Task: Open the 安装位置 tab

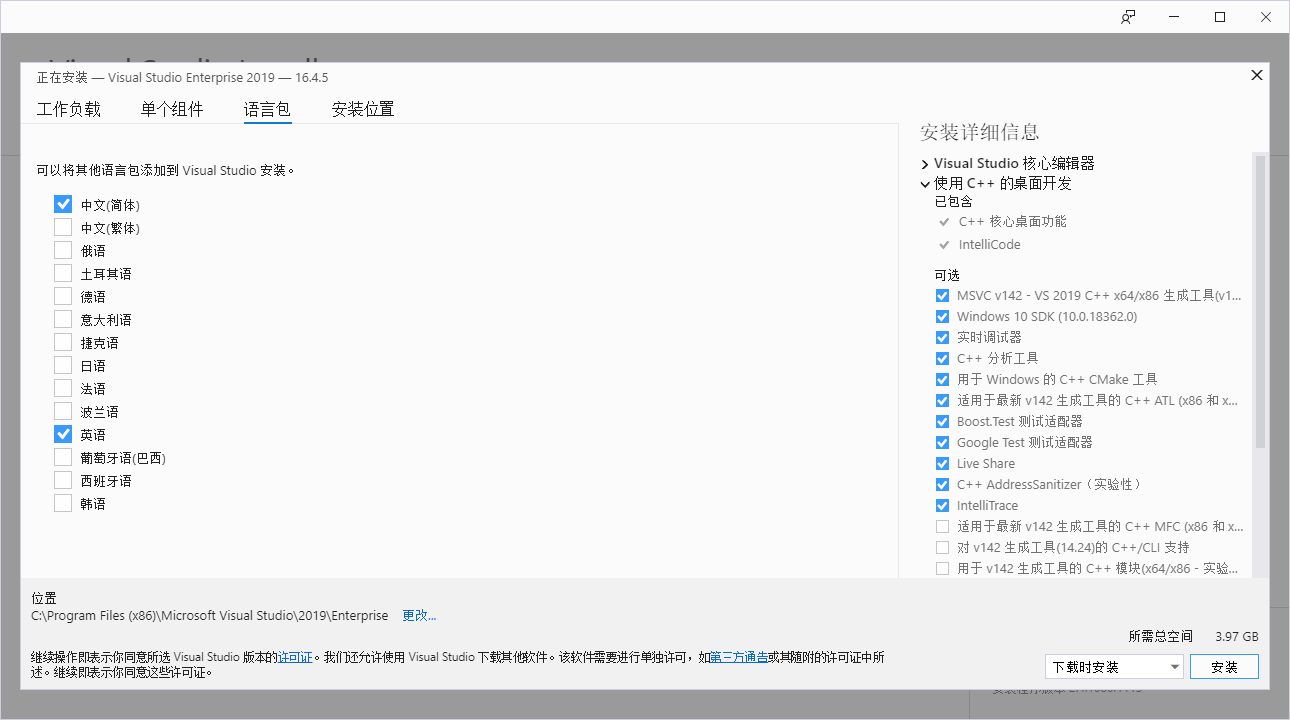Action: click(x=363, y=109)
